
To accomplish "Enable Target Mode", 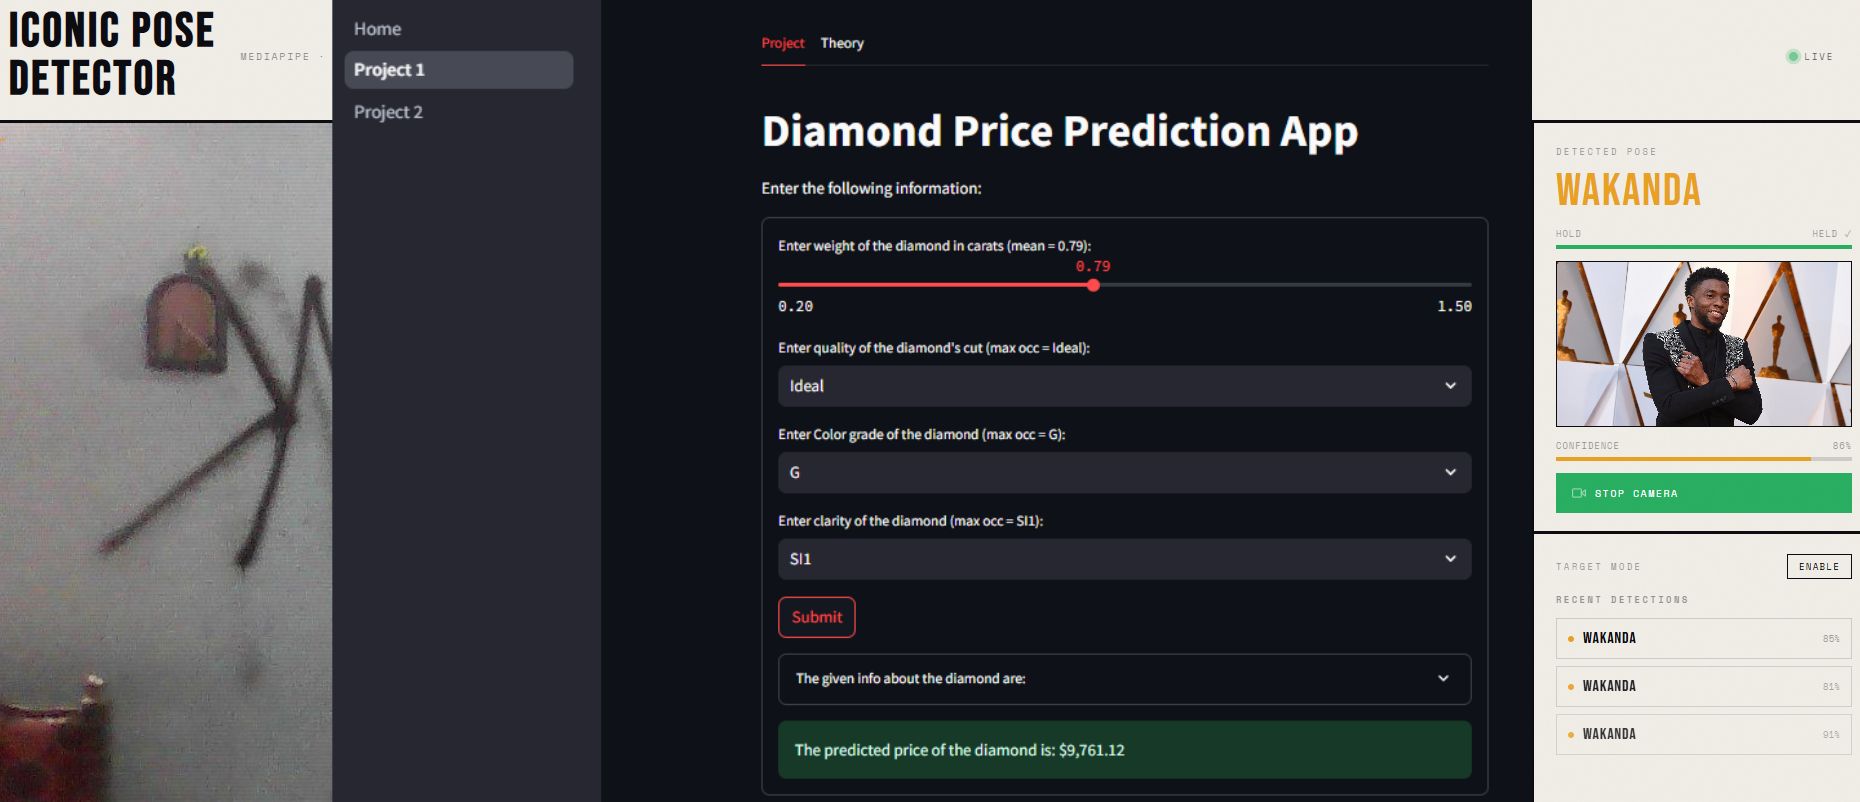I will pos(1818,566).
